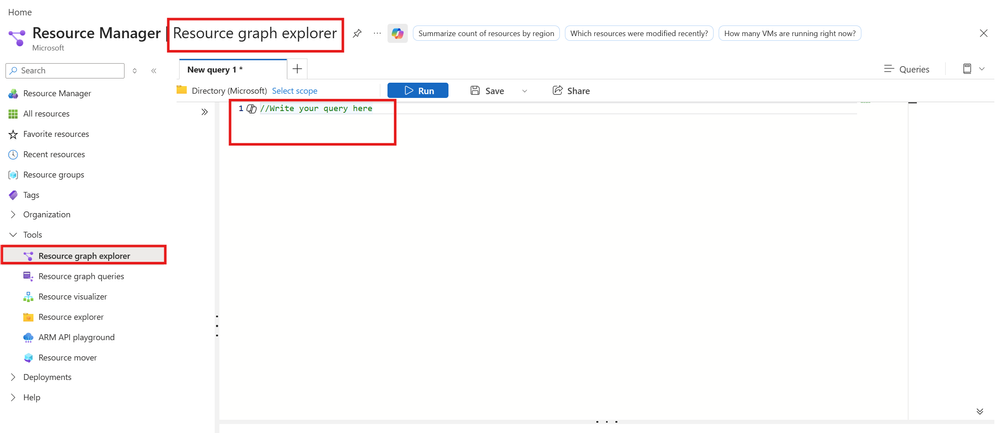Open the Queries panel button
The height and width of the screenshot is (433, 999).
[907, 69]
